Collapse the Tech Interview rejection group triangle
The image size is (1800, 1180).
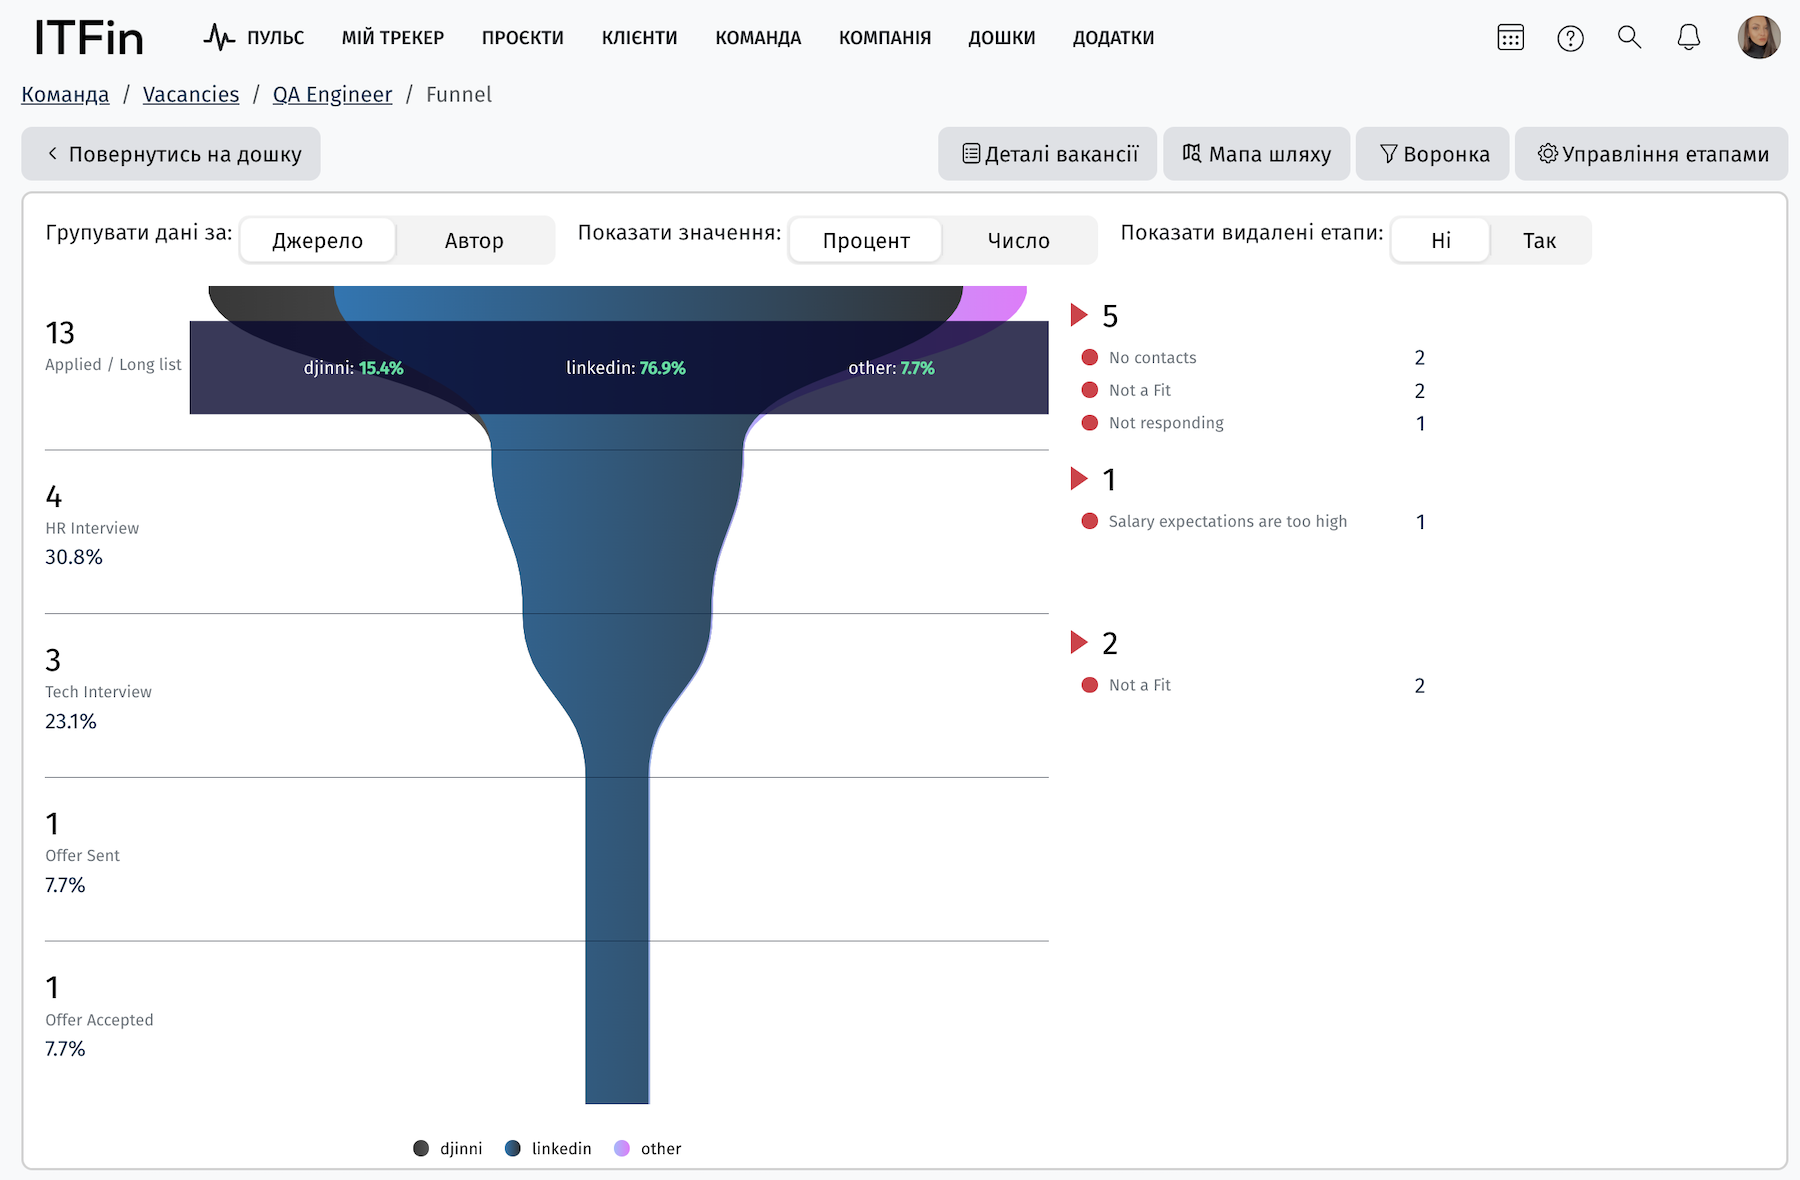[1079, 642]
